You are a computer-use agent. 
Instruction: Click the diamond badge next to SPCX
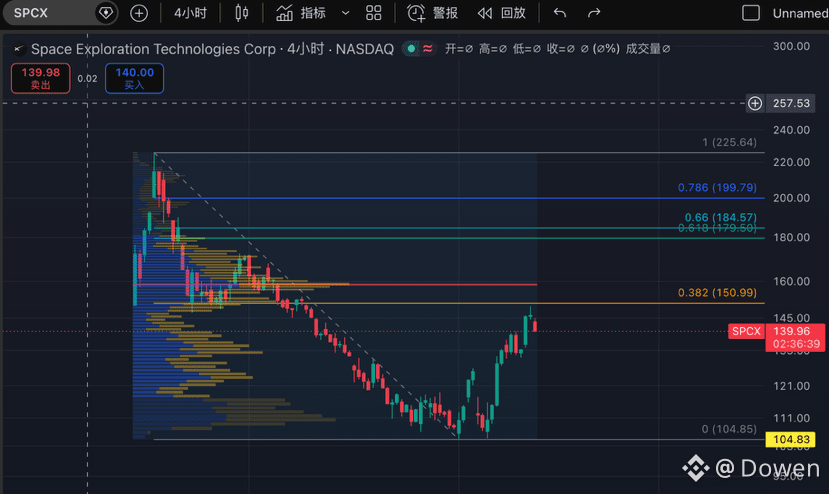click(106, 13)
